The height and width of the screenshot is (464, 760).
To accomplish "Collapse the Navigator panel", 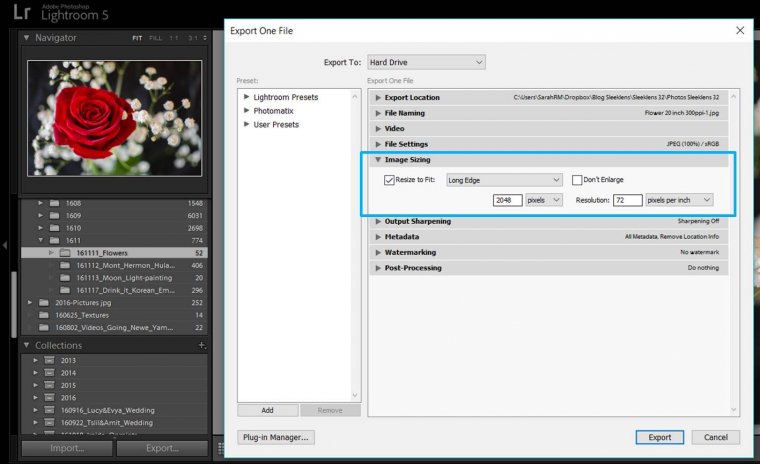I will pyautogui.click(x=26, y=37).
